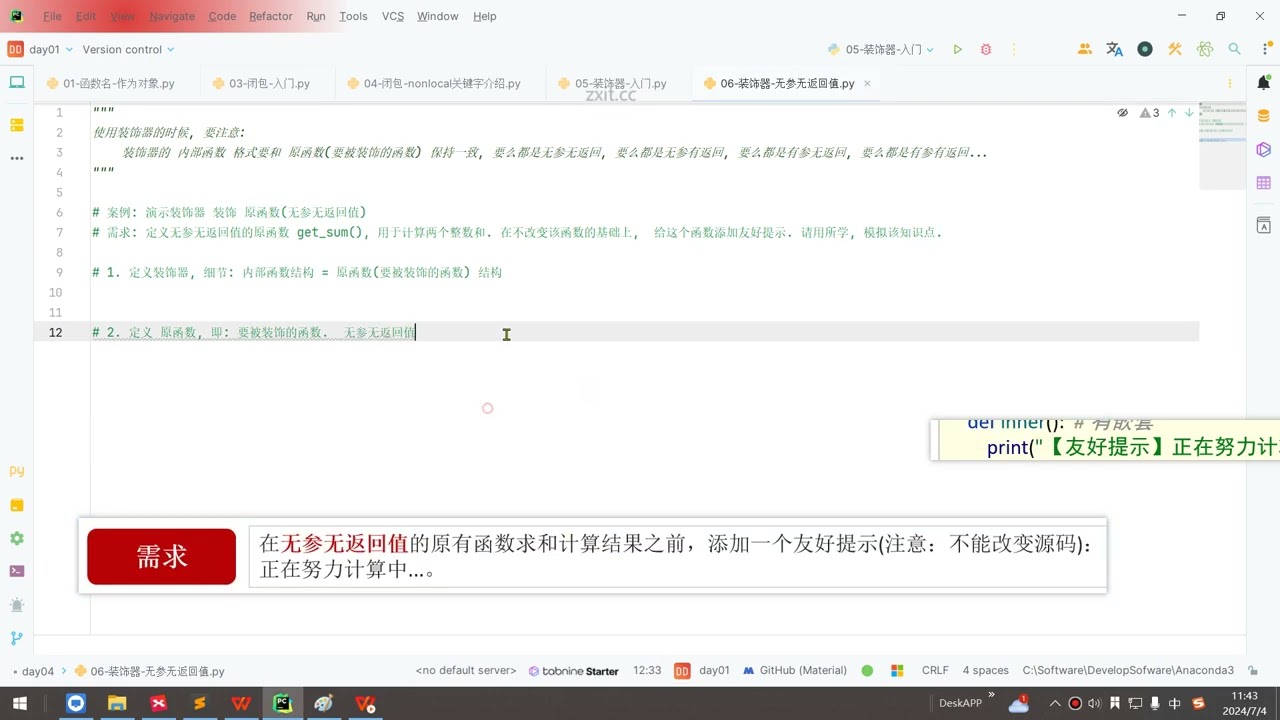The image size is (1280, 720).
Task: Click the no default server widget
Action: coord(466,671)
